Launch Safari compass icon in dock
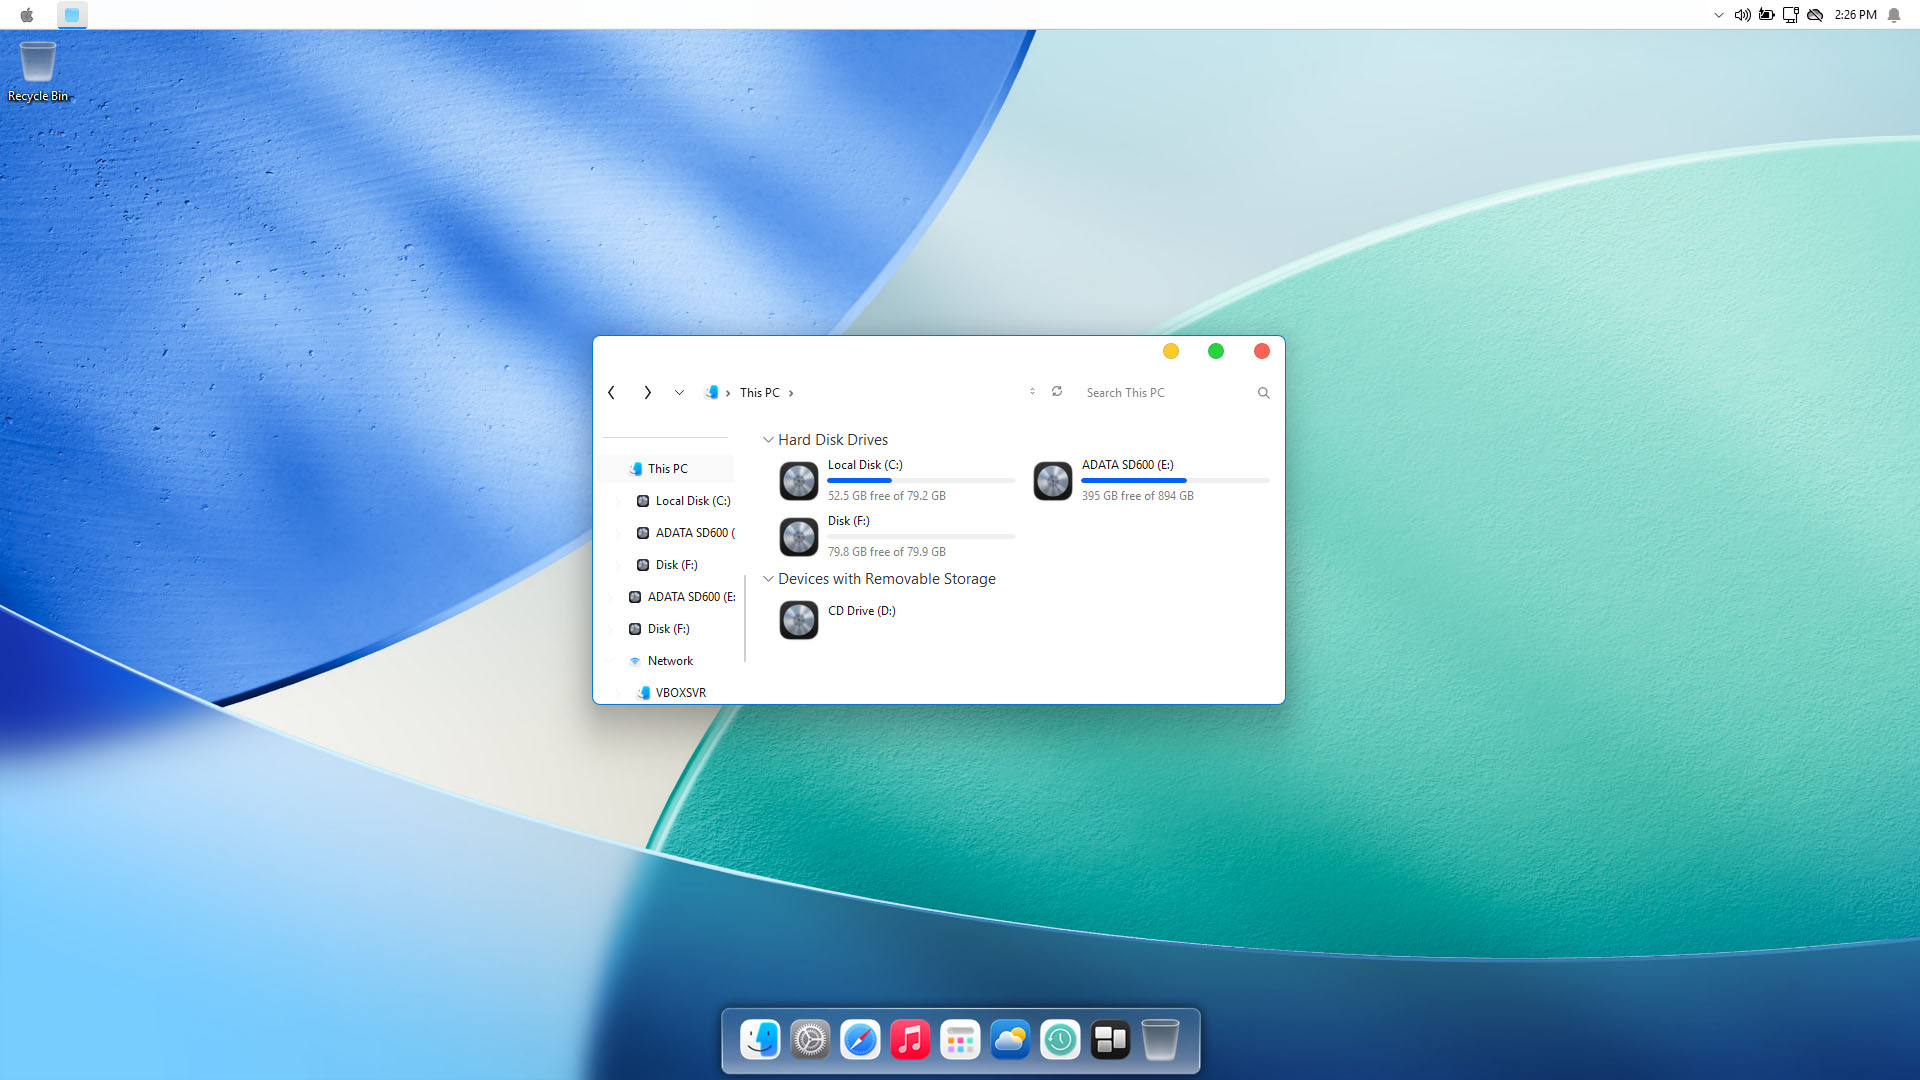Image resolution: width=1920 pixels, height=1080 pixels. point(860,1040)
